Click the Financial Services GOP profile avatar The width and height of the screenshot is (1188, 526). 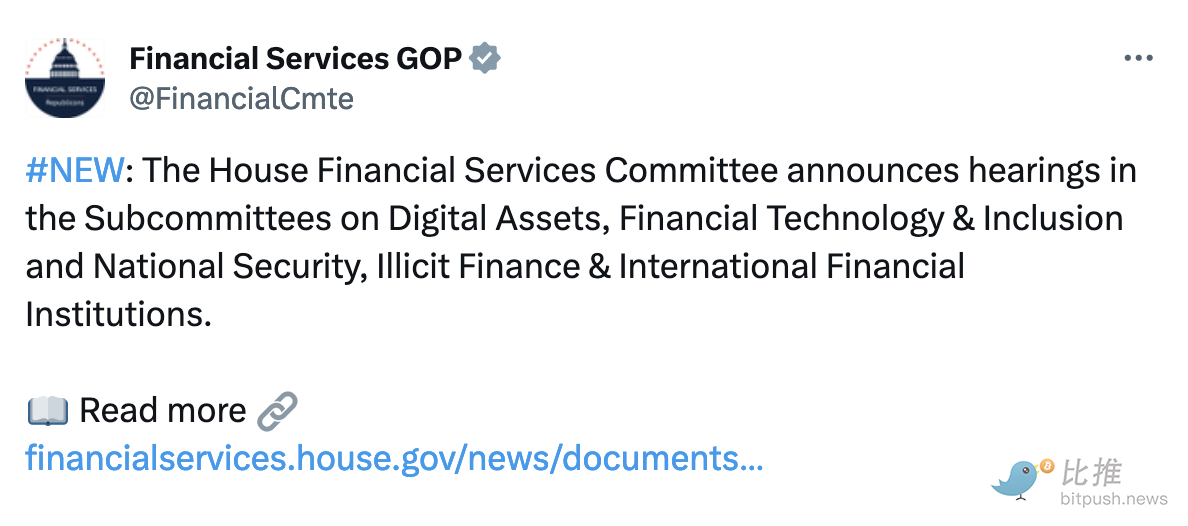65,78
